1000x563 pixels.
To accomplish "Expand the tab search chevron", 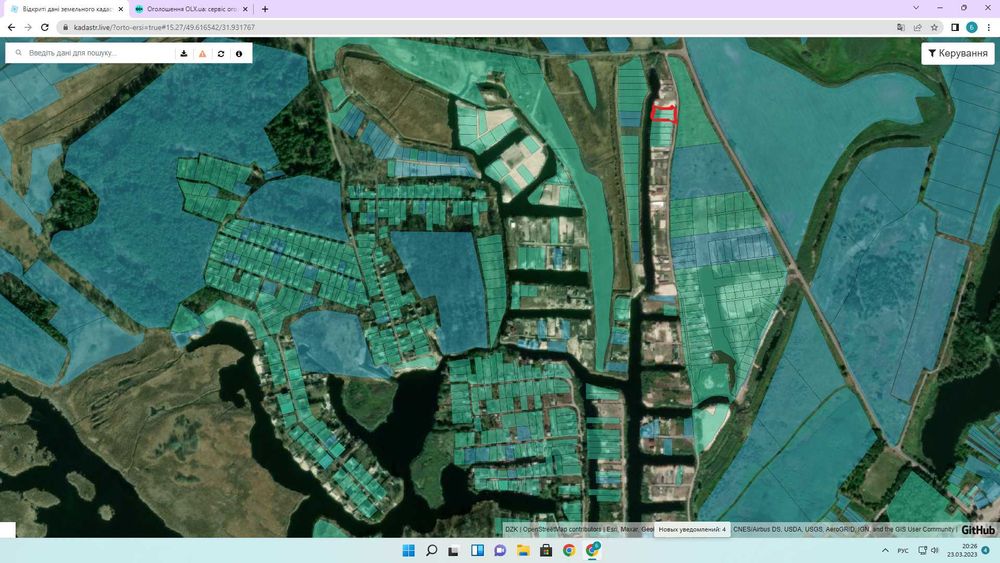I will pos(916,8).
